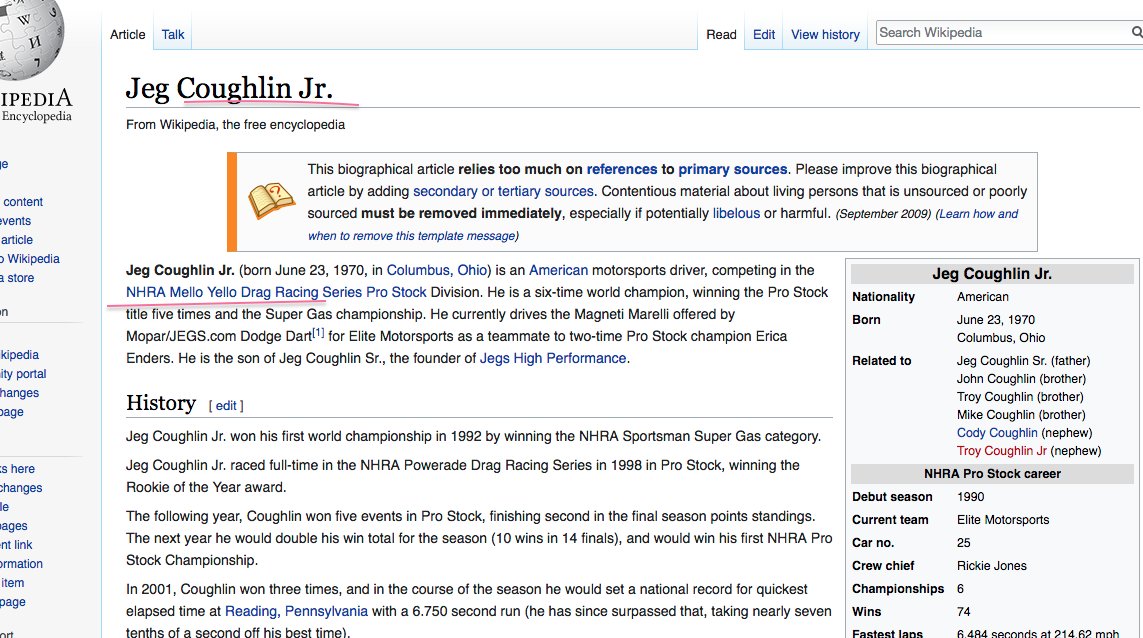Click 'Jeg Coughlin Sr. (father)' in infobox
The width and height of the screenshot is (1143, 638).
[x=1023, y=361]
